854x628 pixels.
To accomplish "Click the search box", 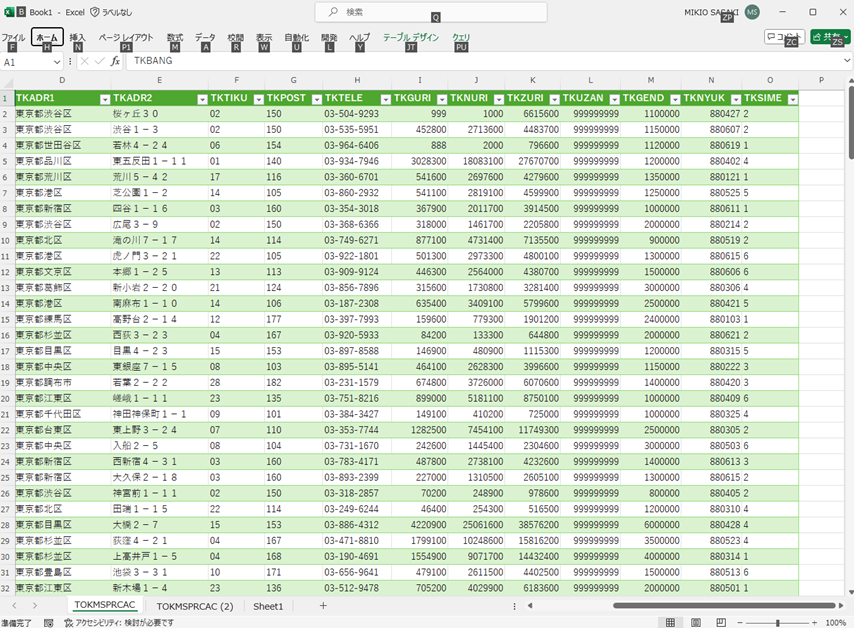I will [x=431, y=12].
